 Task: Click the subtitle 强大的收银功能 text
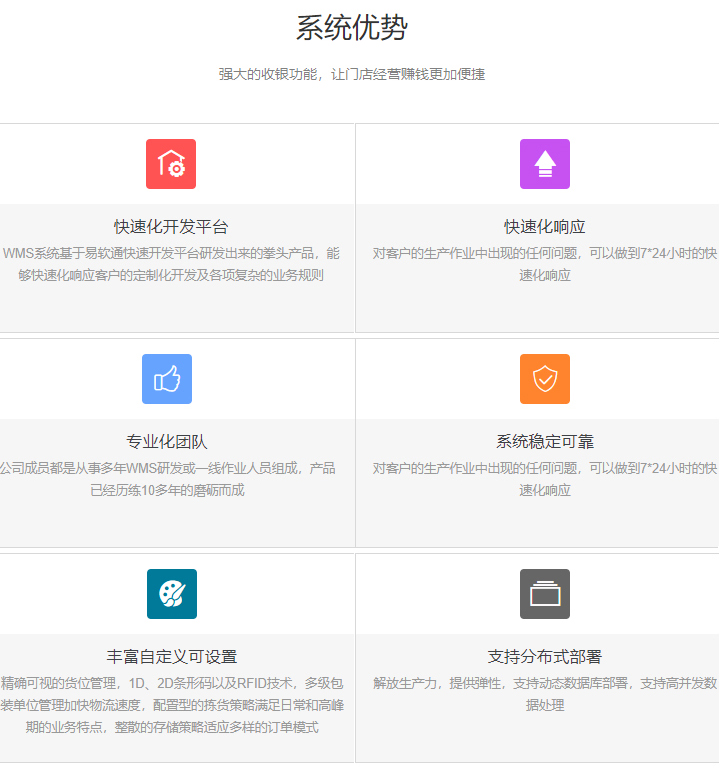click(351, 75)
